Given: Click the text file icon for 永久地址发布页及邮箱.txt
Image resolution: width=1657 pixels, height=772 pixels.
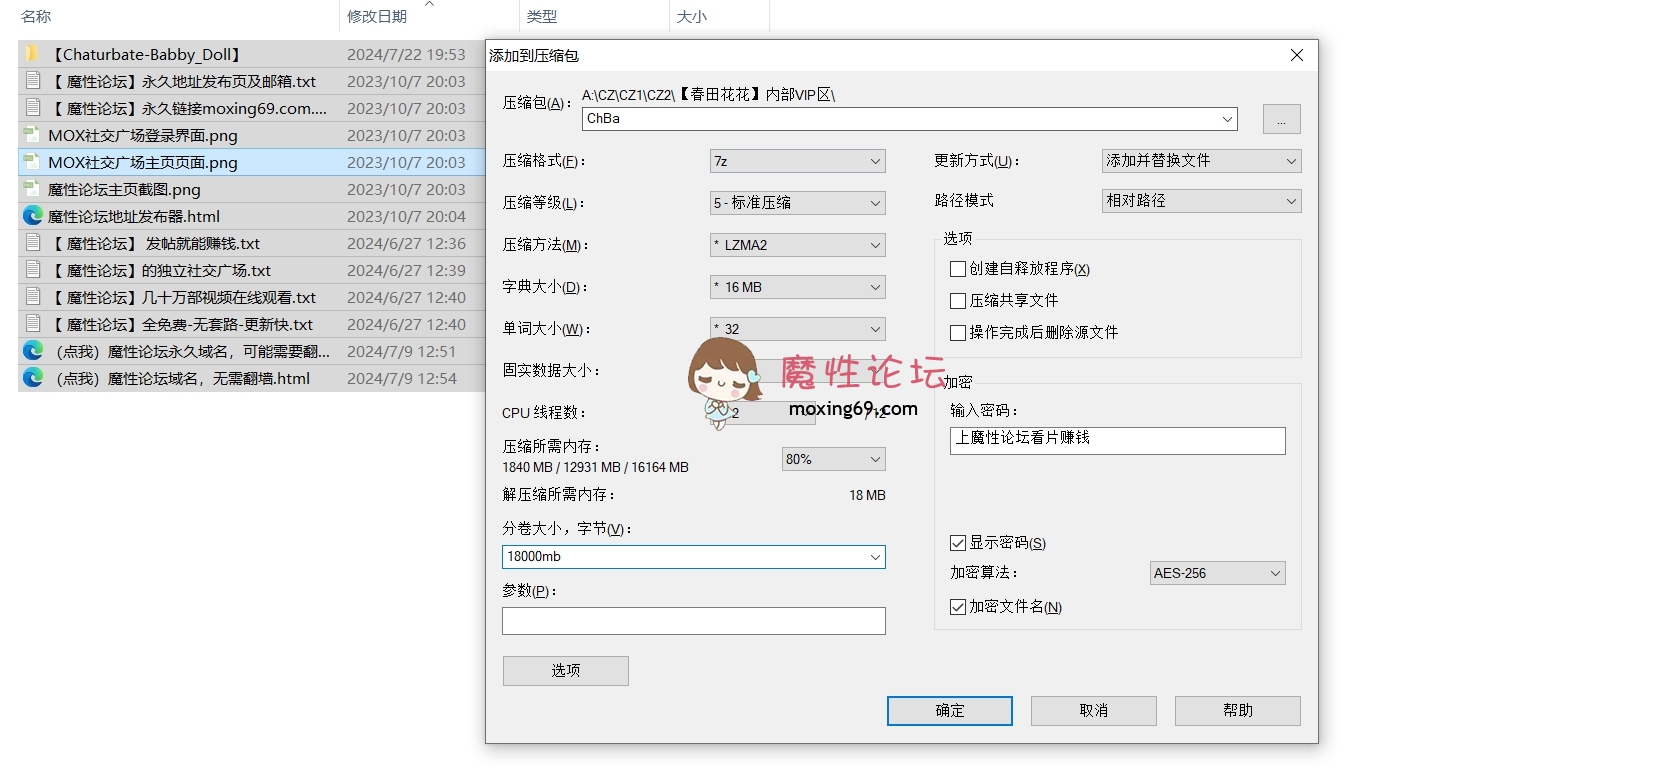Looking at the screenshot, I should (x=33, y=80).
